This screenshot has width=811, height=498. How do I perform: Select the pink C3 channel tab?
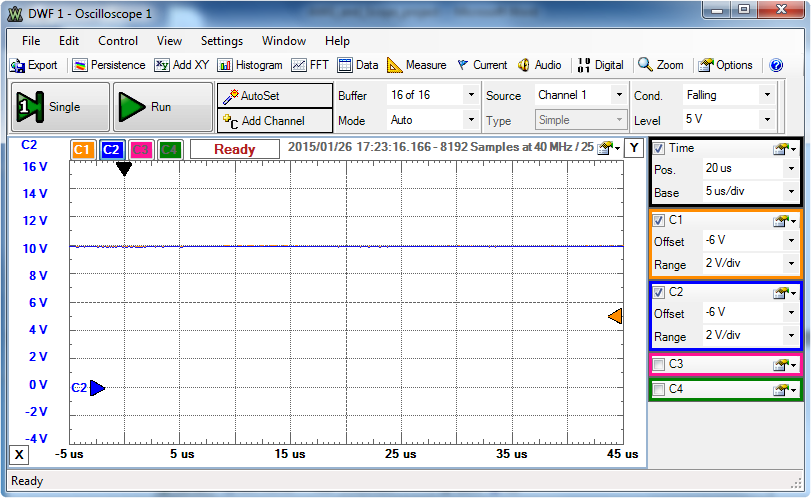pos(140,150)
